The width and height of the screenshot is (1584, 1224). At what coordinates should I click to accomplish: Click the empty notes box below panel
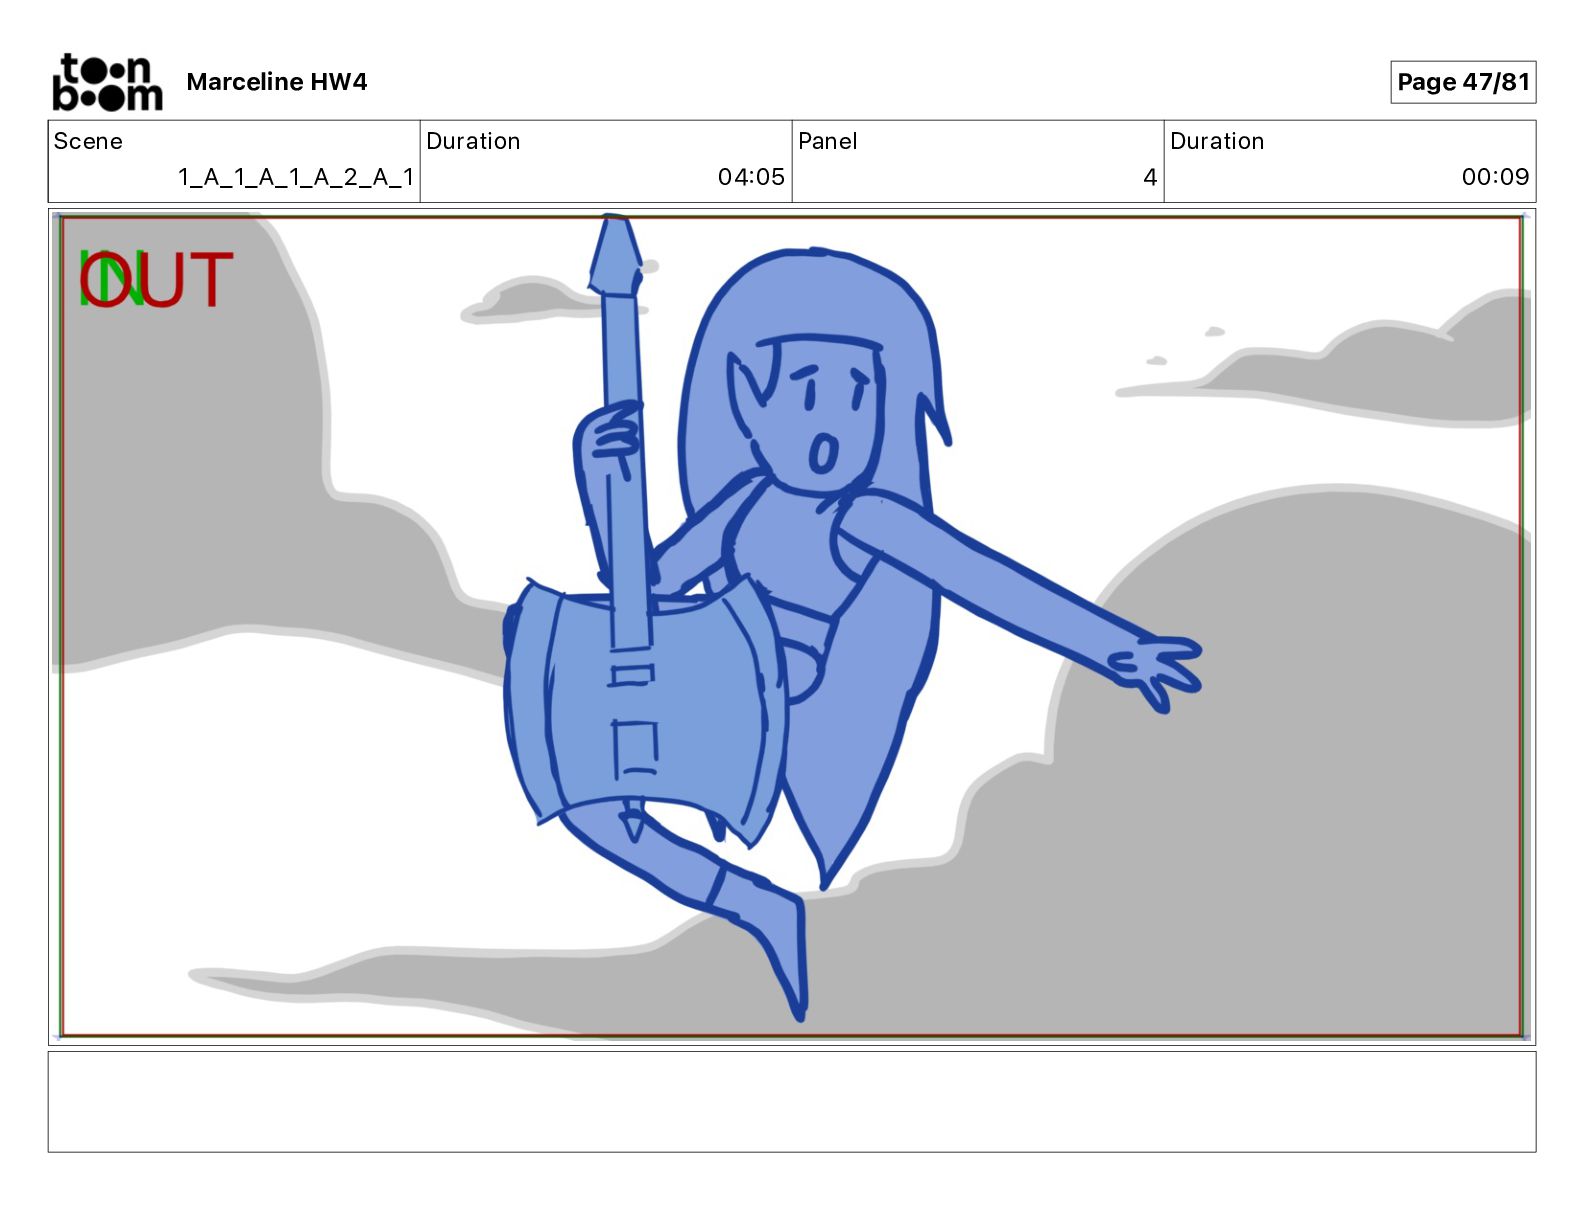(x=792, y=1102)
